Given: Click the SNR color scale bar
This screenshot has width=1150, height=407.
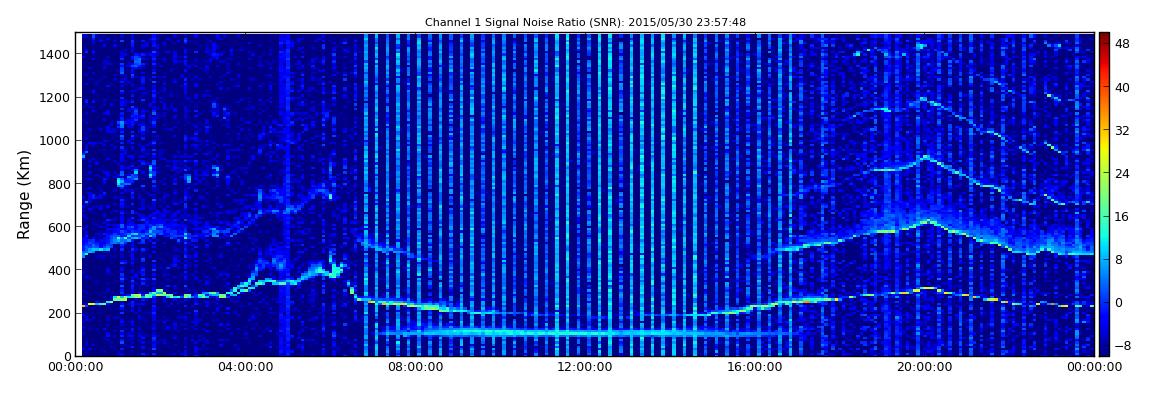Looking at the screenshot, I should (1104, 194).
